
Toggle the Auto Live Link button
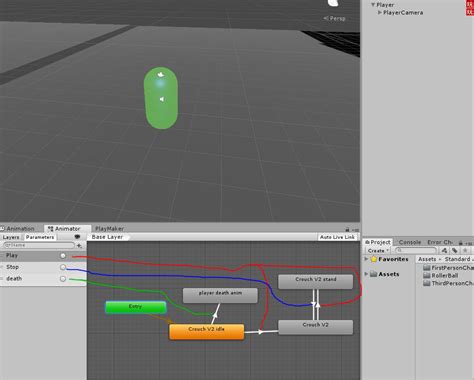point(337,237)
